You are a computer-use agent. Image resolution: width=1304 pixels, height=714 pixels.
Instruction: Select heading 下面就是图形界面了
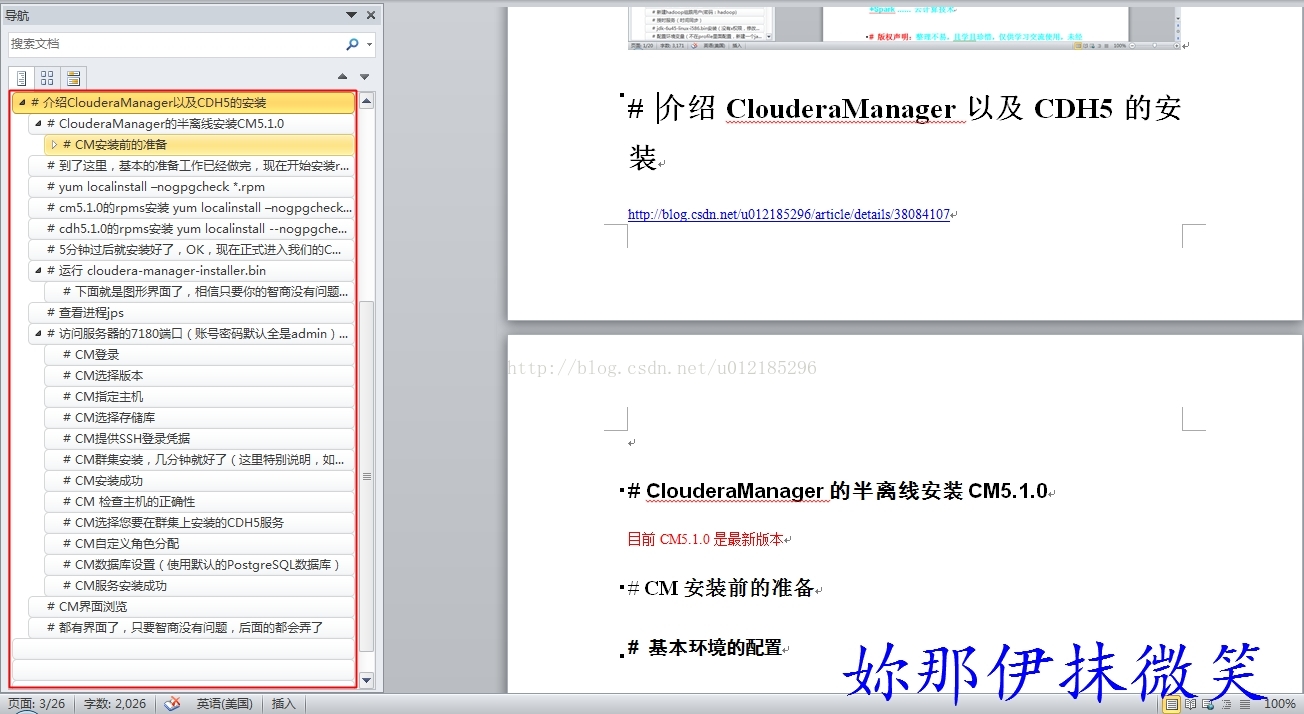pyautogui.click(x=199, y=292)
